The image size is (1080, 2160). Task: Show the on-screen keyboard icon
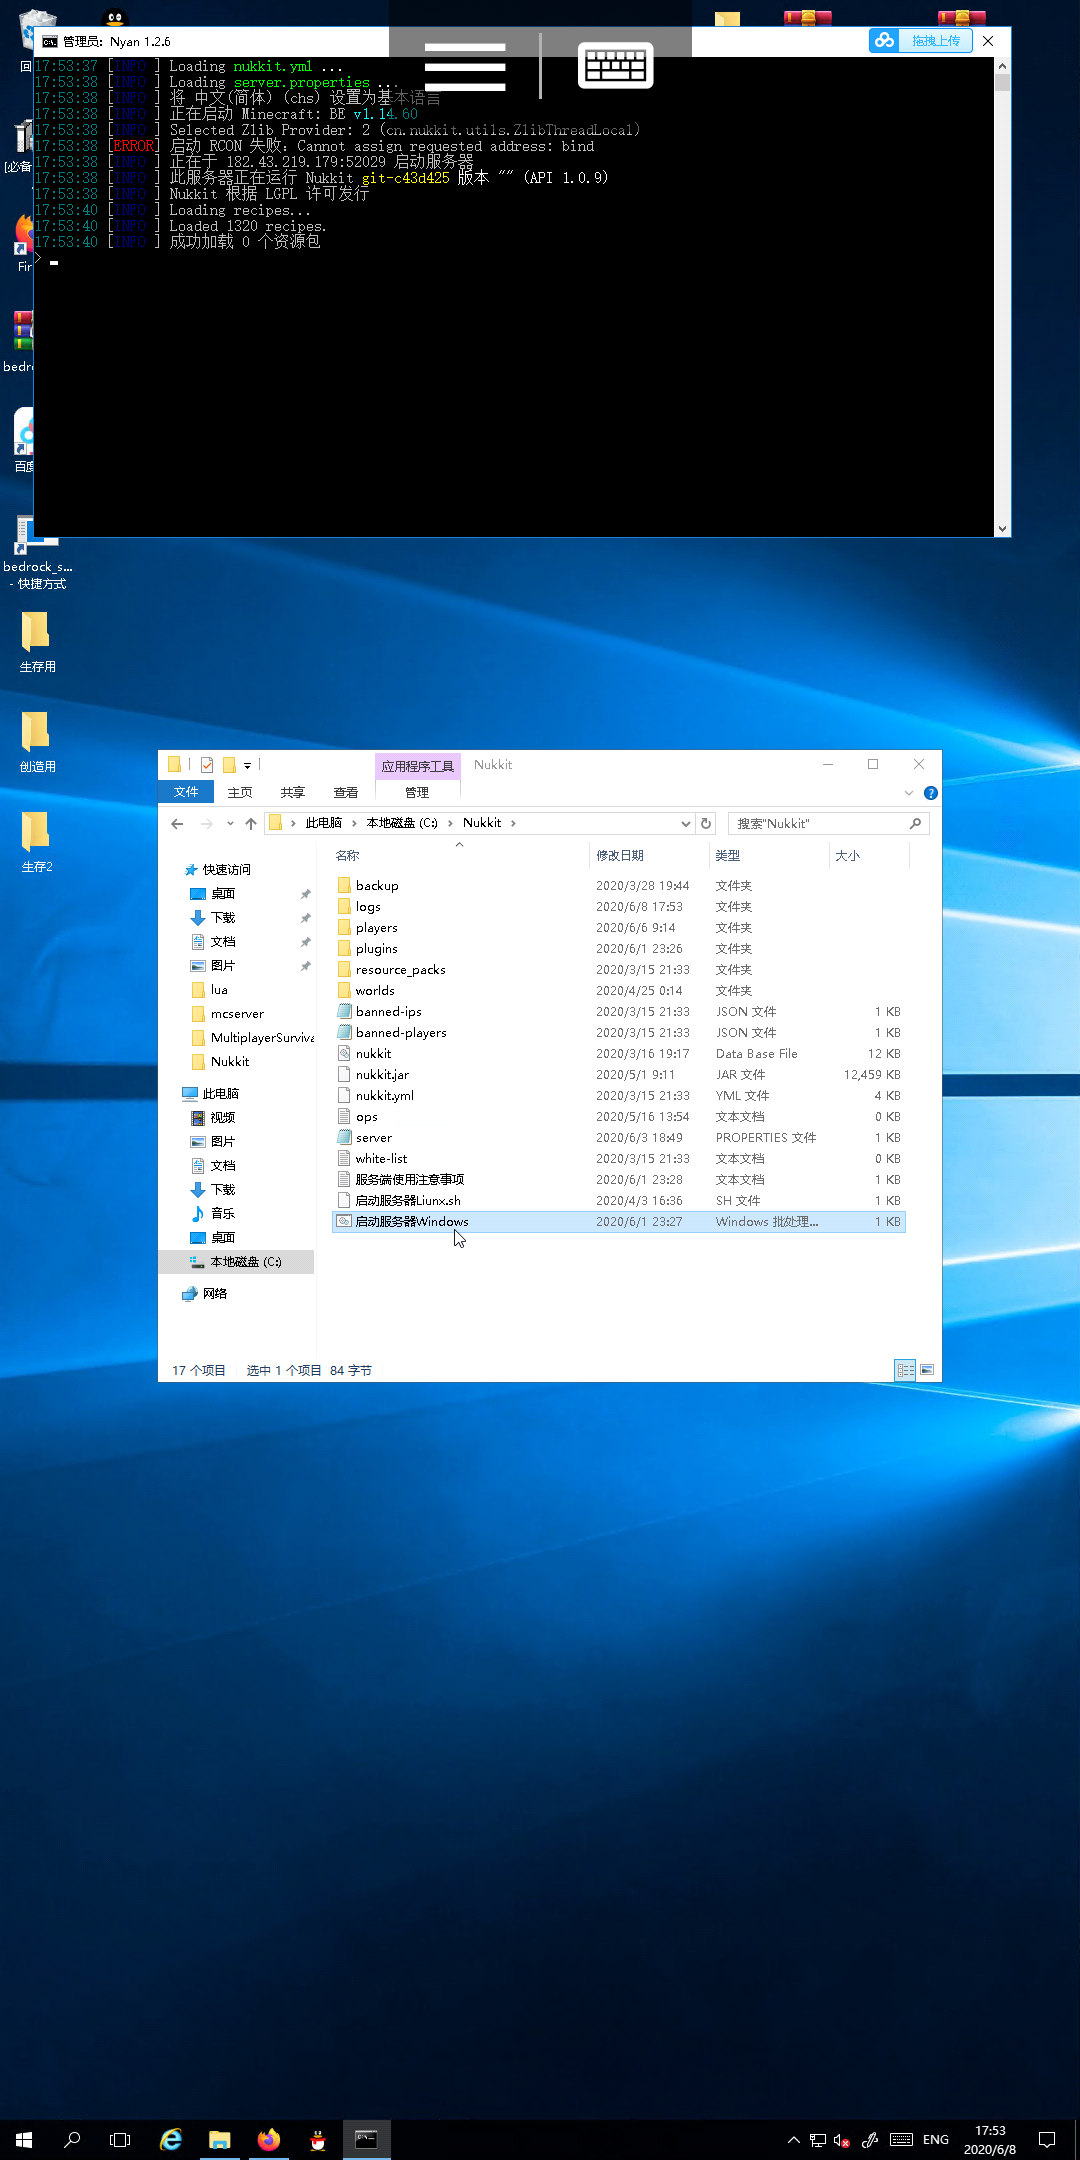pos(616,65)
